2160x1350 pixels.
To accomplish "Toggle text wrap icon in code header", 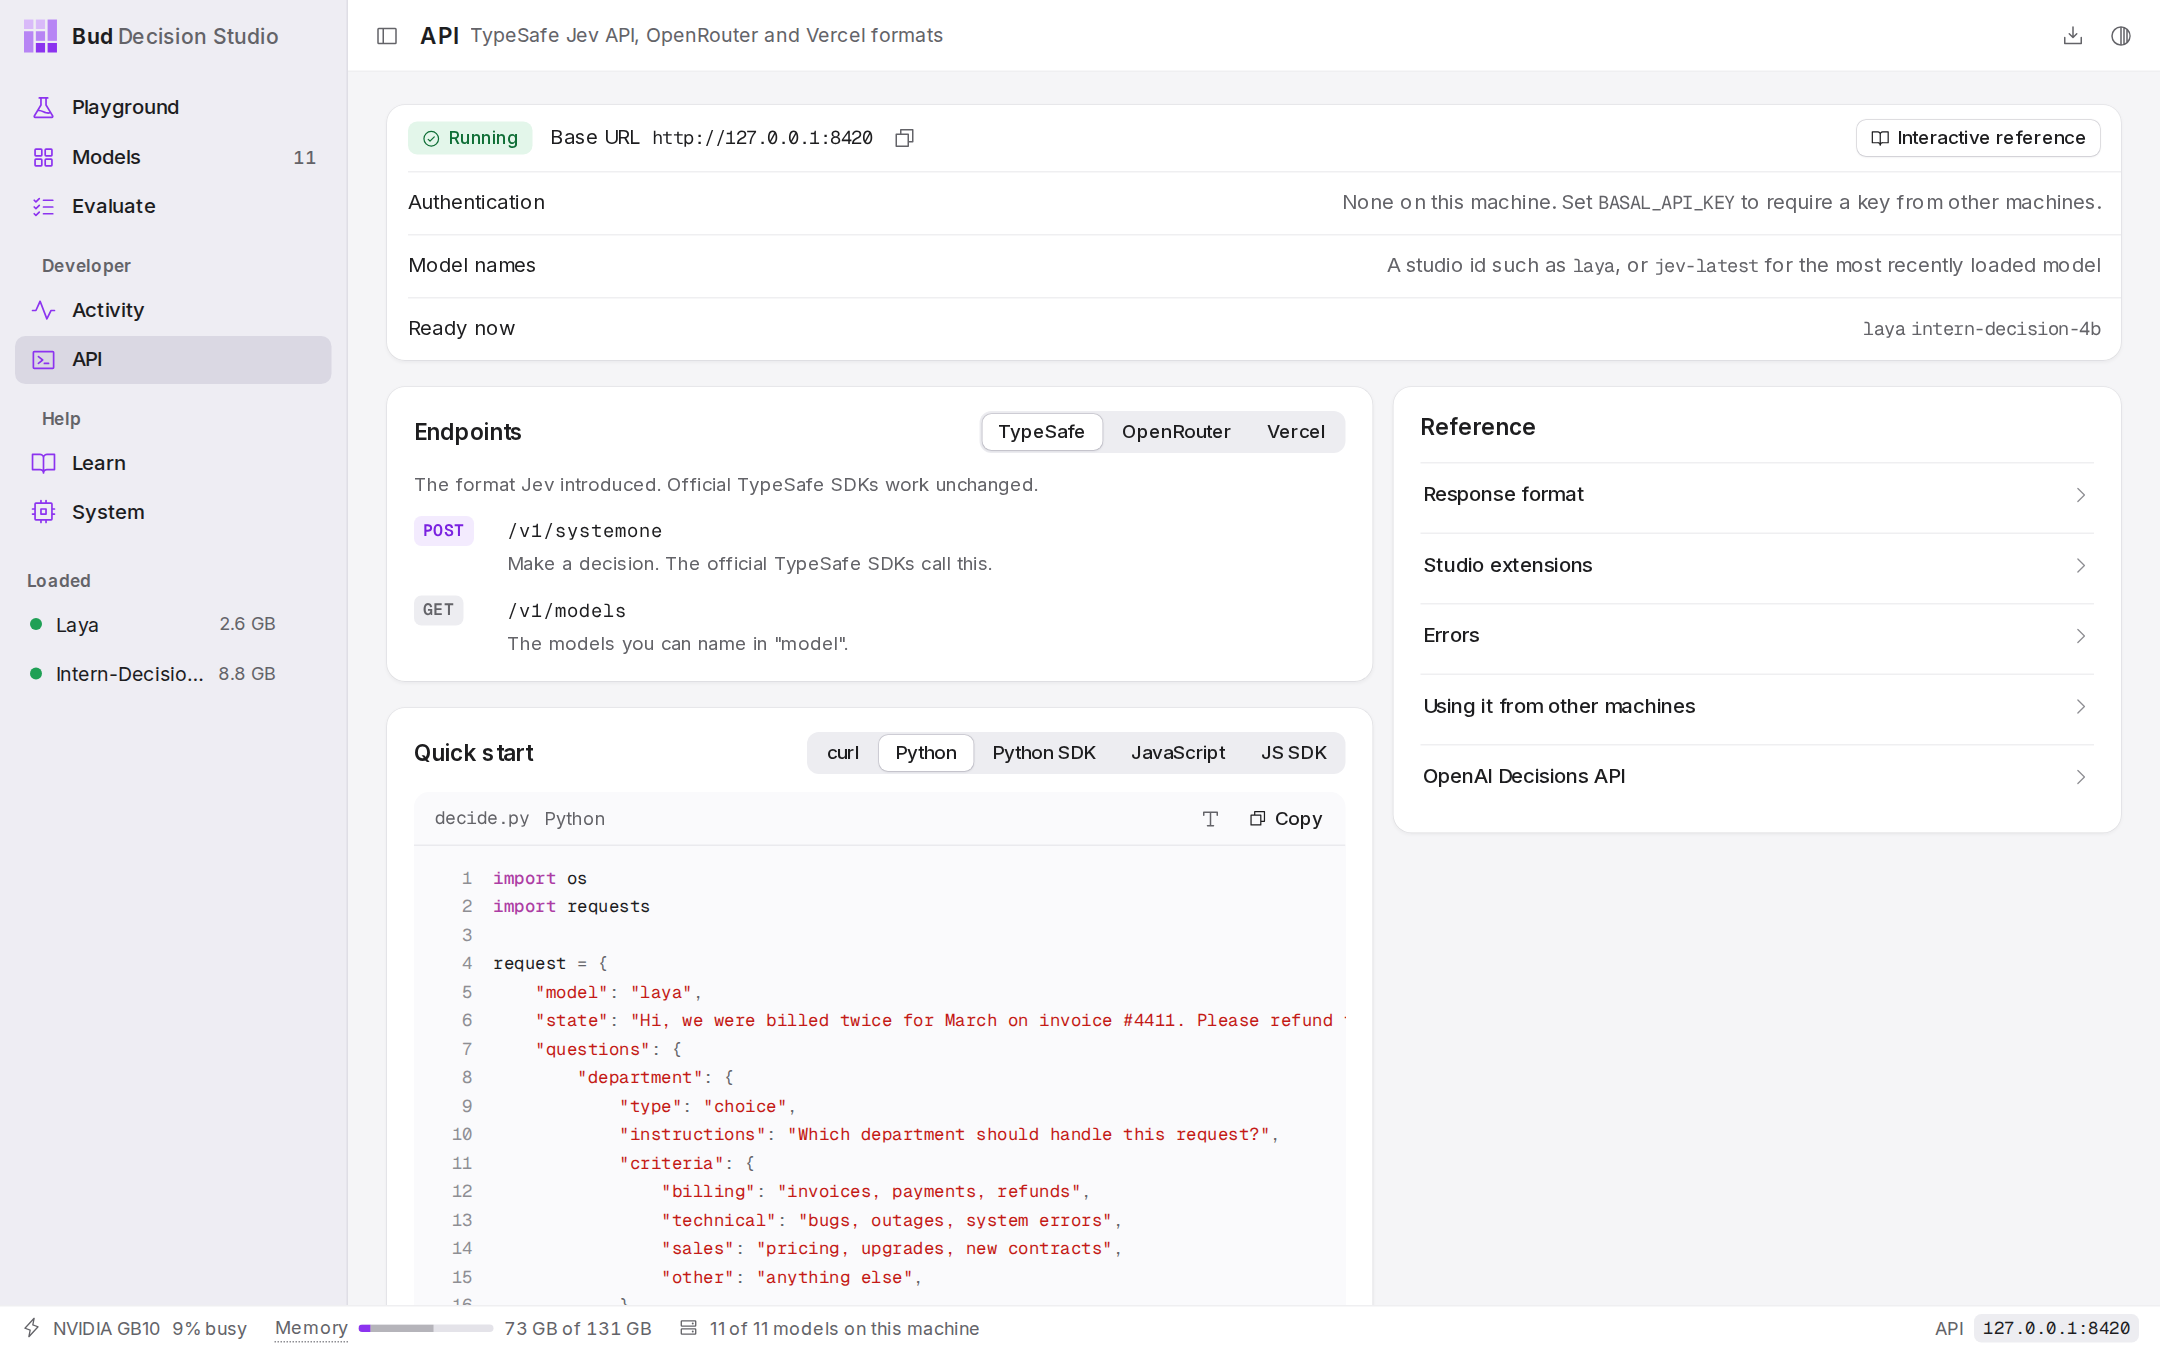I will click(x=1210, y=819).
